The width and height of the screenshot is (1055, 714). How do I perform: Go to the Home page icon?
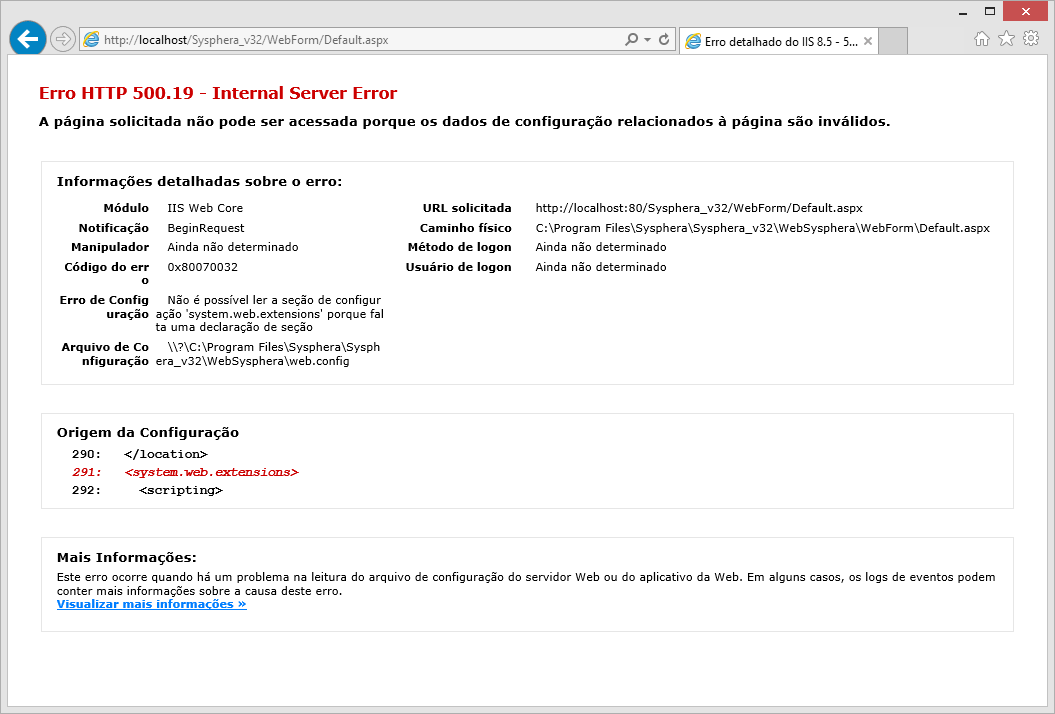[982, 38]
